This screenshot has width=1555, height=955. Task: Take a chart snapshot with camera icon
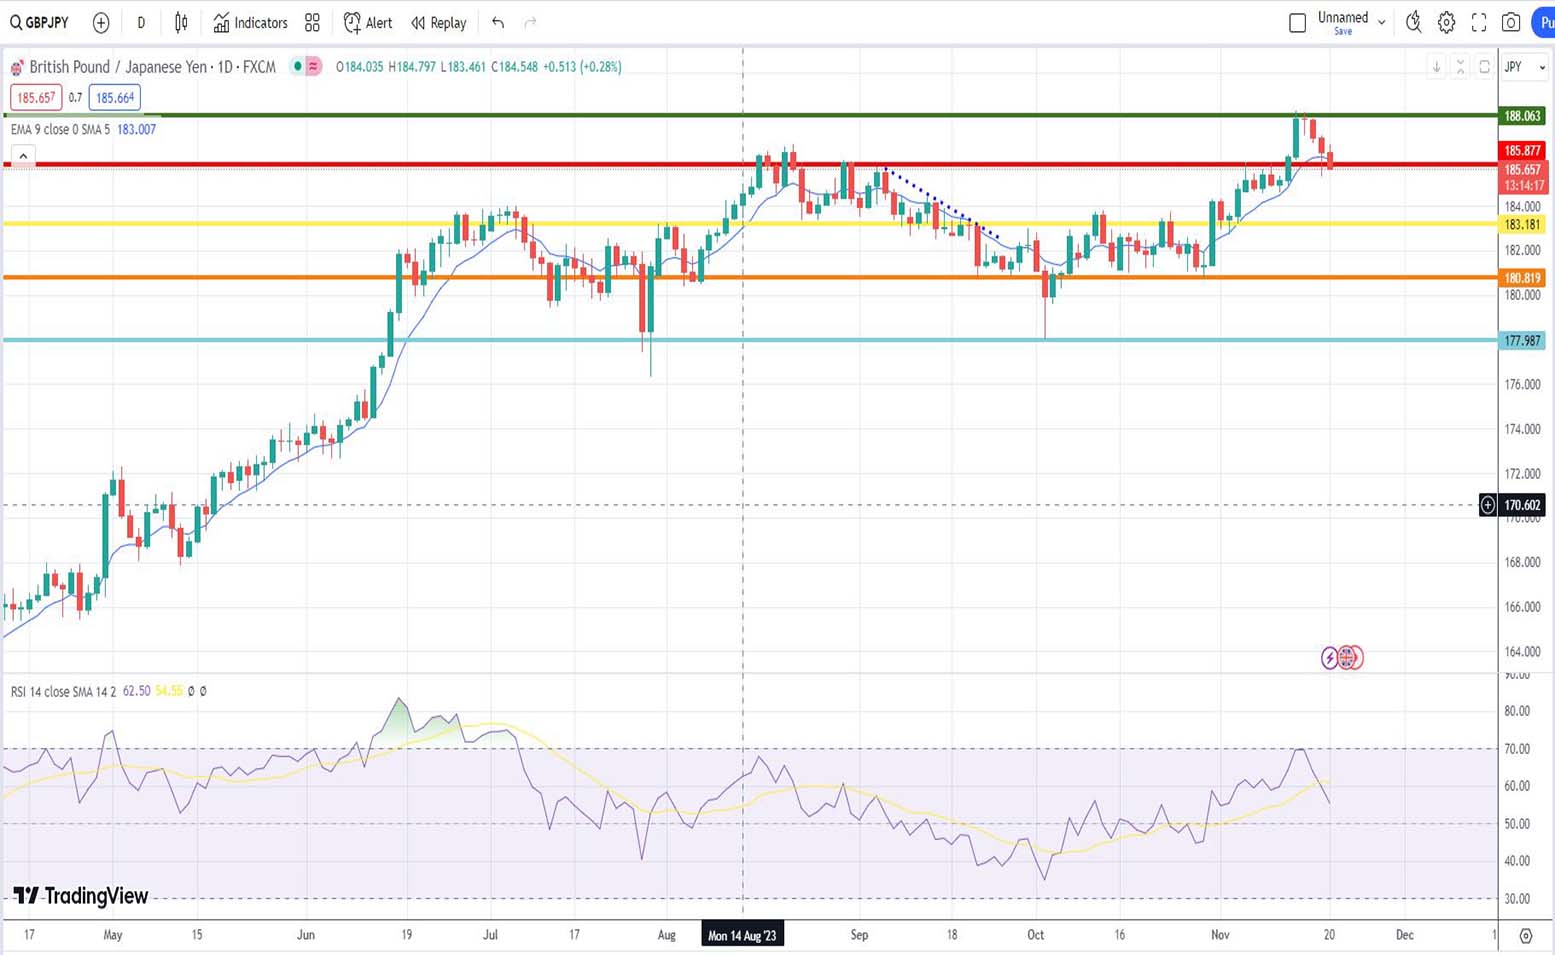tap(1511, 22)
